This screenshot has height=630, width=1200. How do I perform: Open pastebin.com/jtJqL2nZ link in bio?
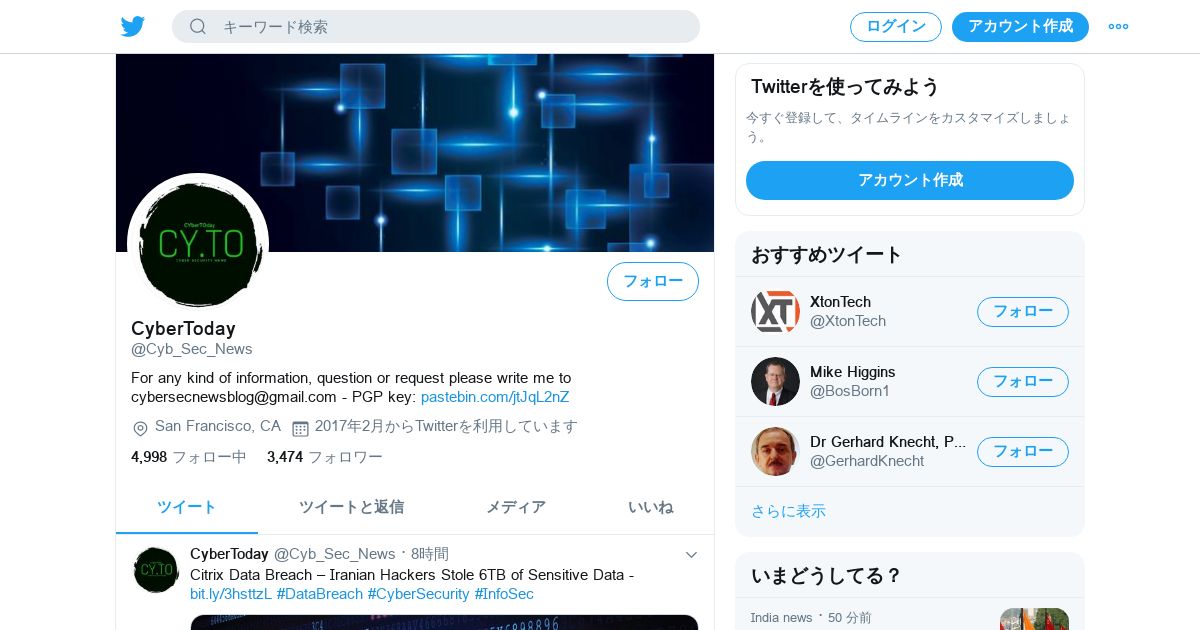click(x=495, y=397)
